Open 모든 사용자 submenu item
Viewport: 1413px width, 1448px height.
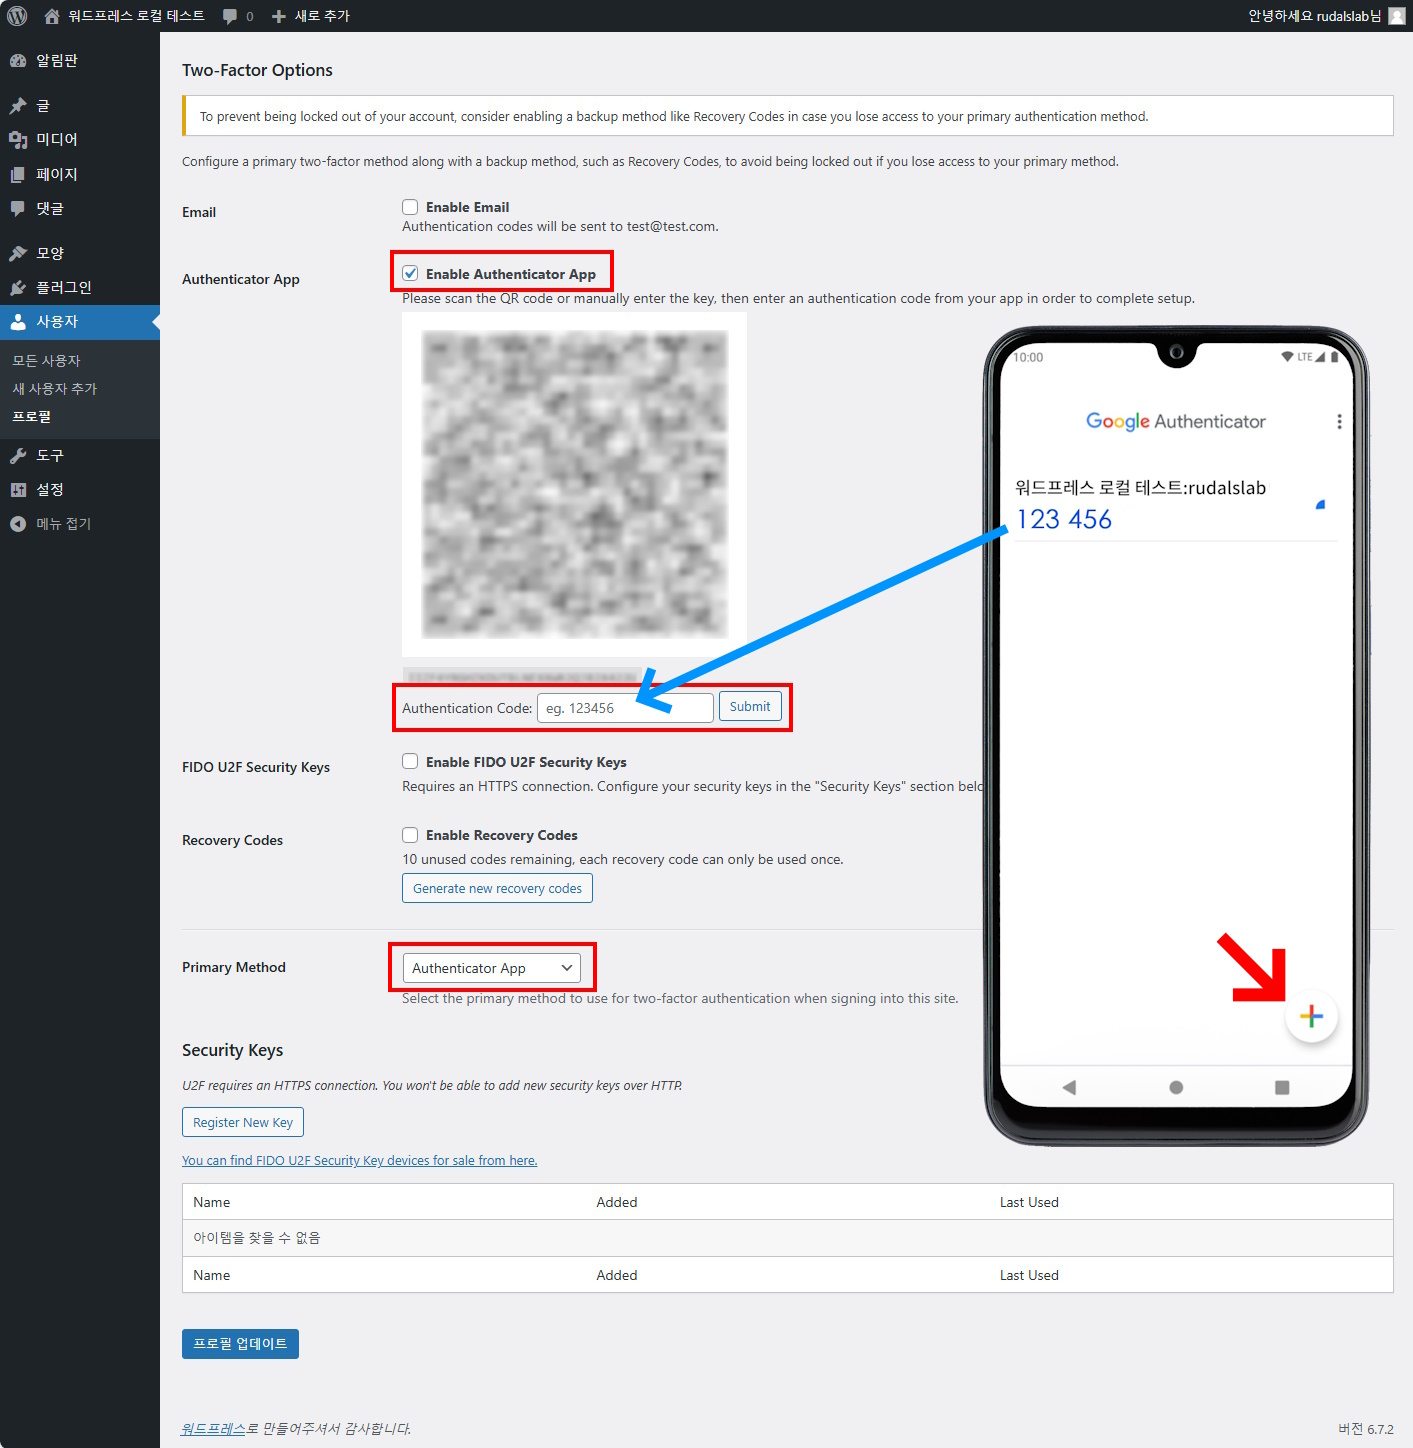pyautogui.click(x=46, y=361)
